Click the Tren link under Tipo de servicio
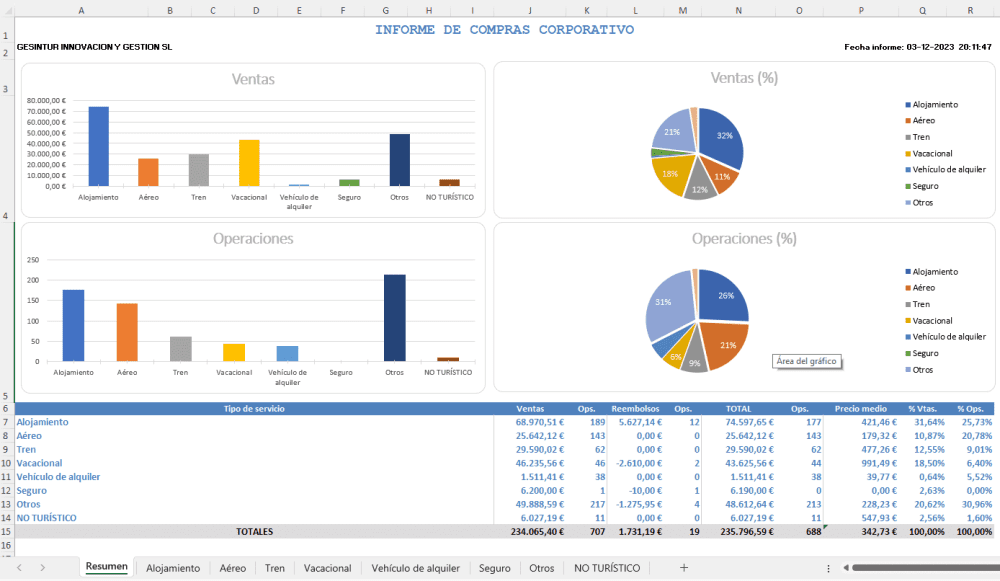The width and height of the screenshot is (1000, 581). [x=26, y=449]
